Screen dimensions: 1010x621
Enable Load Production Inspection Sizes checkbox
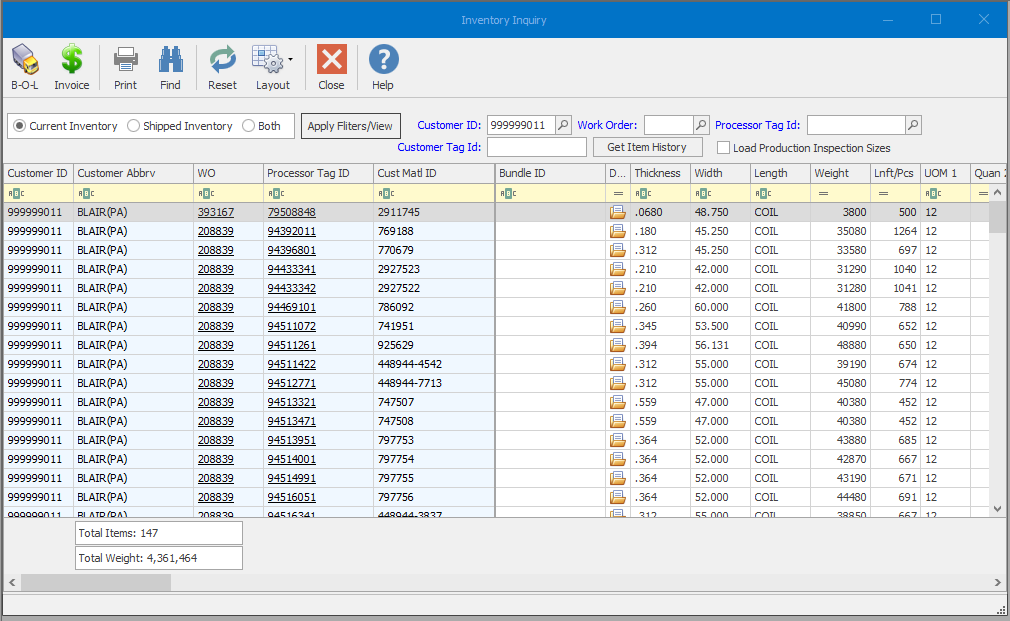pos(724,148)
